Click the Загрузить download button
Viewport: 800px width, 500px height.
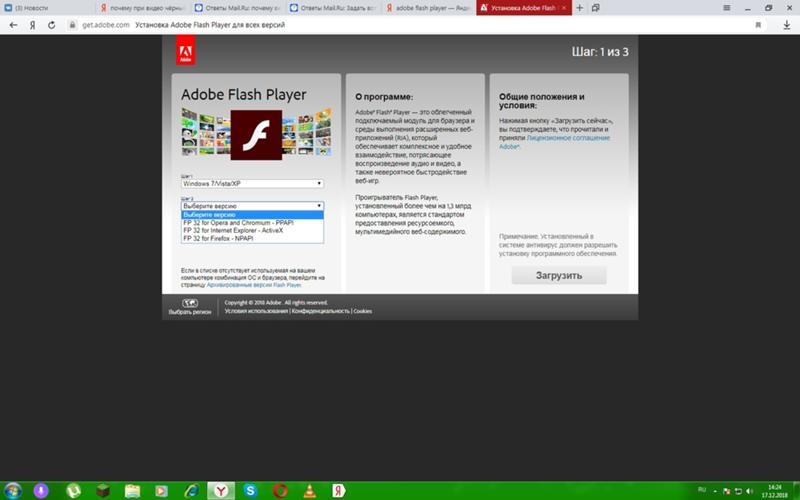click(x=559, y=276)
